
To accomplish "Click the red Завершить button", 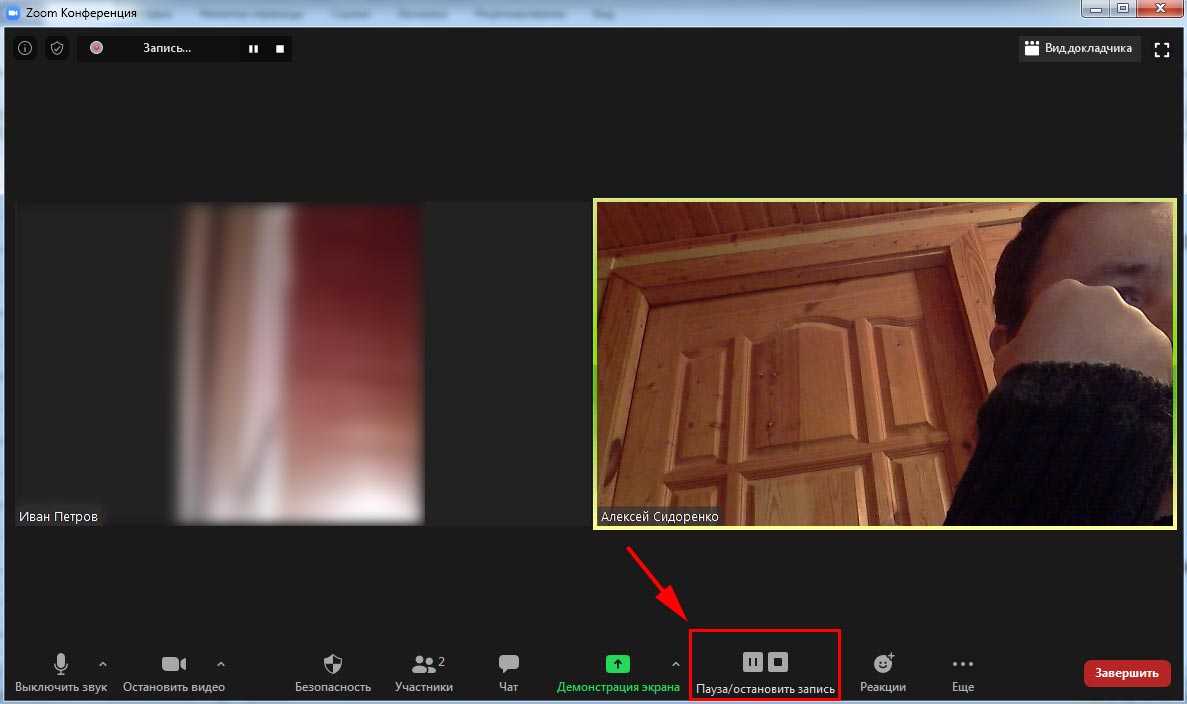I will tap(1126, 673).
